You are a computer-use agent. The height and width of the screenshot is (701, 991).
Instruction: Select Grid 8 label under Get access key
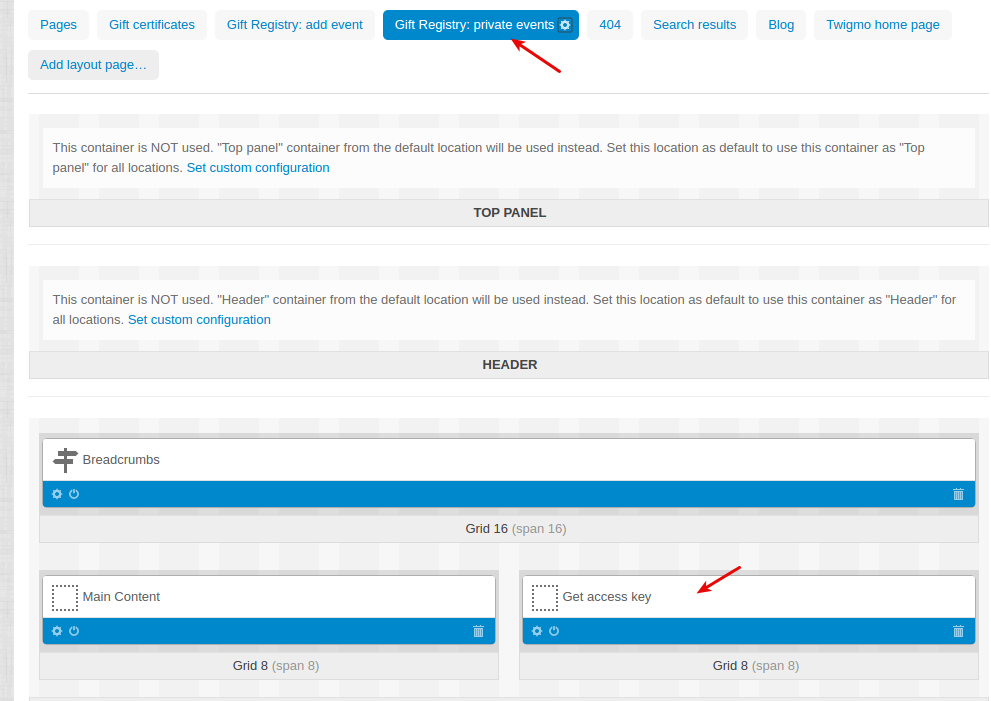(756, 666)
